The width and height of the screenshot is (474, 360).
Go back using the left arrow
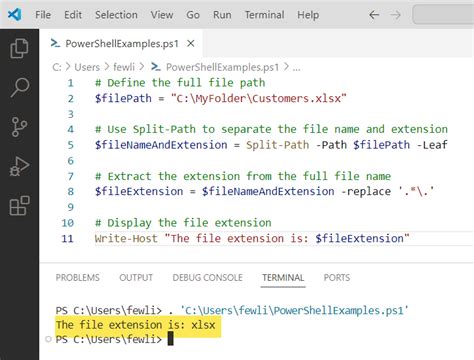[374, 15]
